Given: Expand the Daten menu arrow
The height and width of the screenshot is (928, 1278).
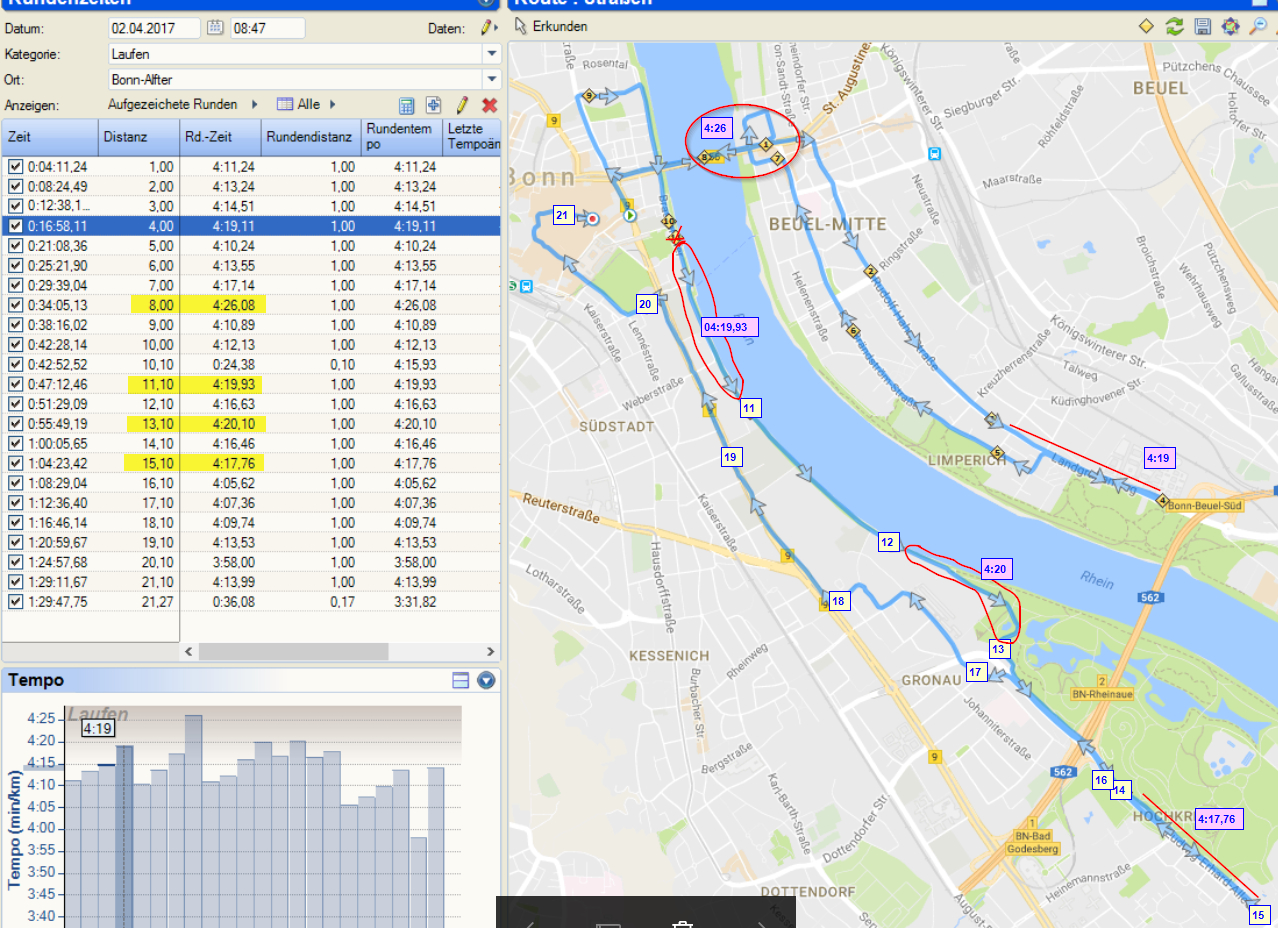Looking at the screenshot, I should click(497, 28).
